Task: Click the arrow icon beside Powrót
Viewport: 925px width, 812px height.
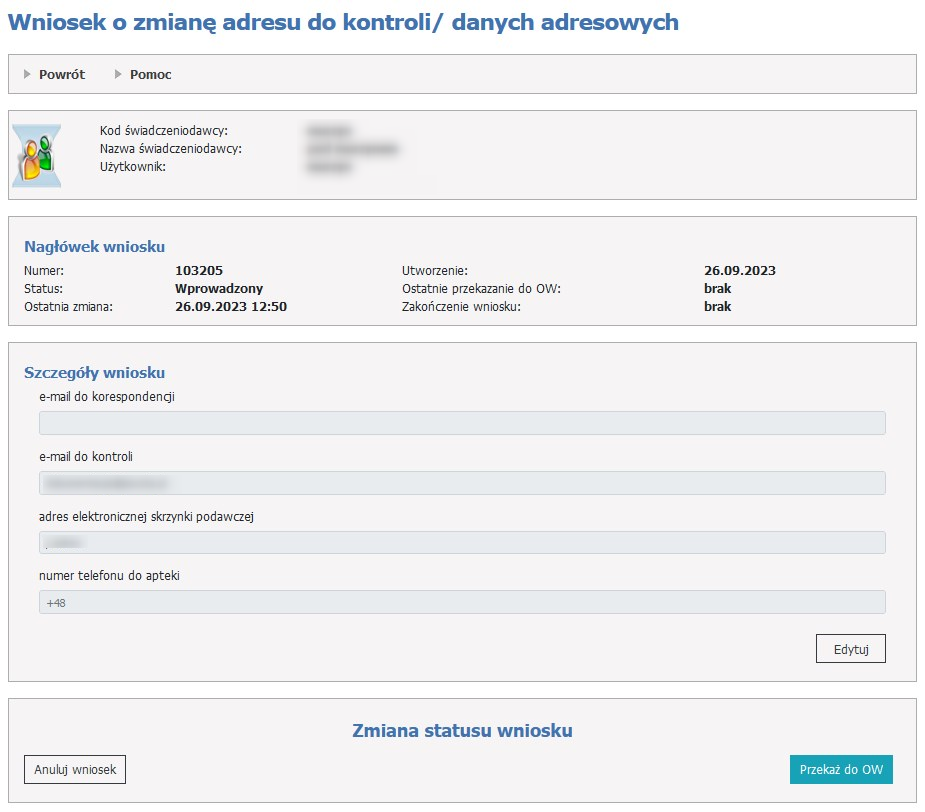Action: [28, 74]
